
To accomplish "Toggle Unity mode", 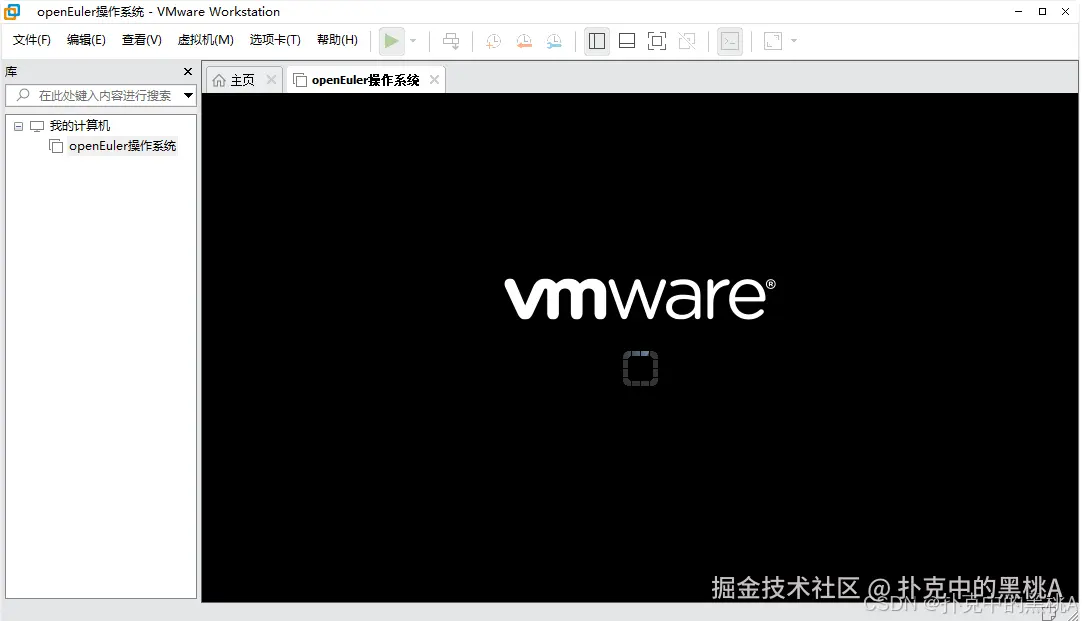I will pyautogui.click(x=686, y=41).
